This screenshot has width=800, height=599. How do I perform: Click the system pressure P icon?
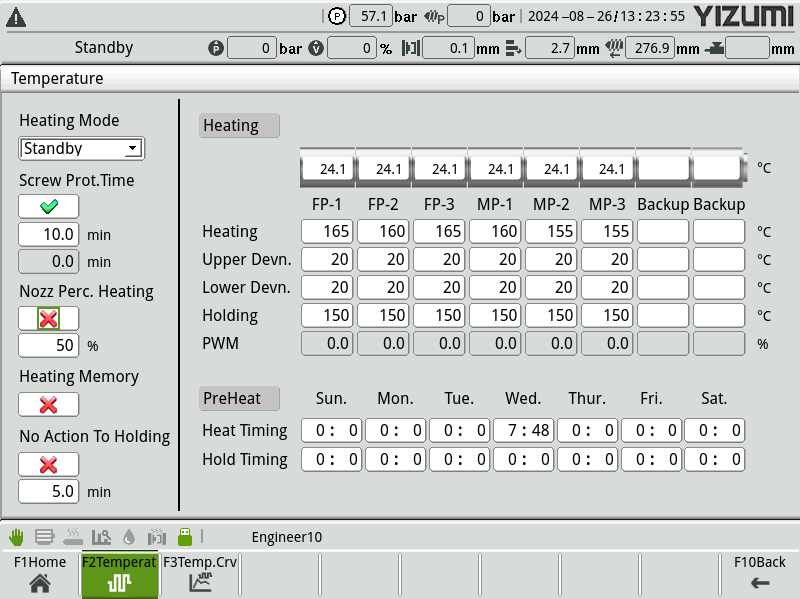pos(336,16)
